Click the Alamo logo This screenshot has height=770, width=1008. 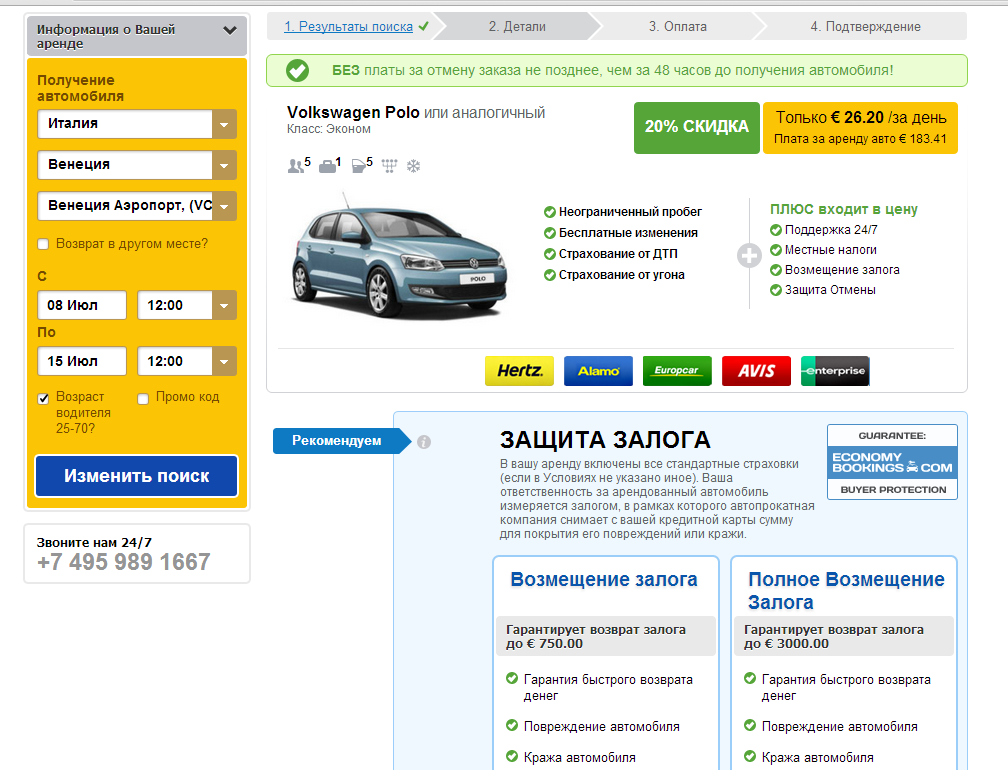[598, 371]
